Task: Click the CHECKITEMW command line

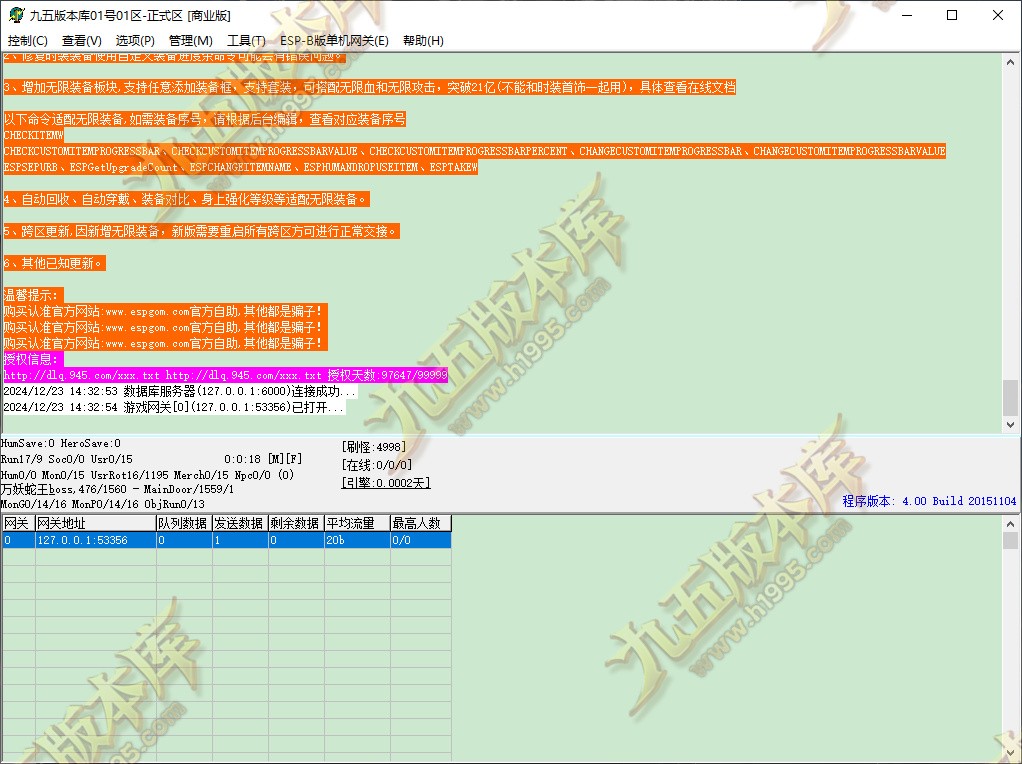Action: tap(33, 135)
